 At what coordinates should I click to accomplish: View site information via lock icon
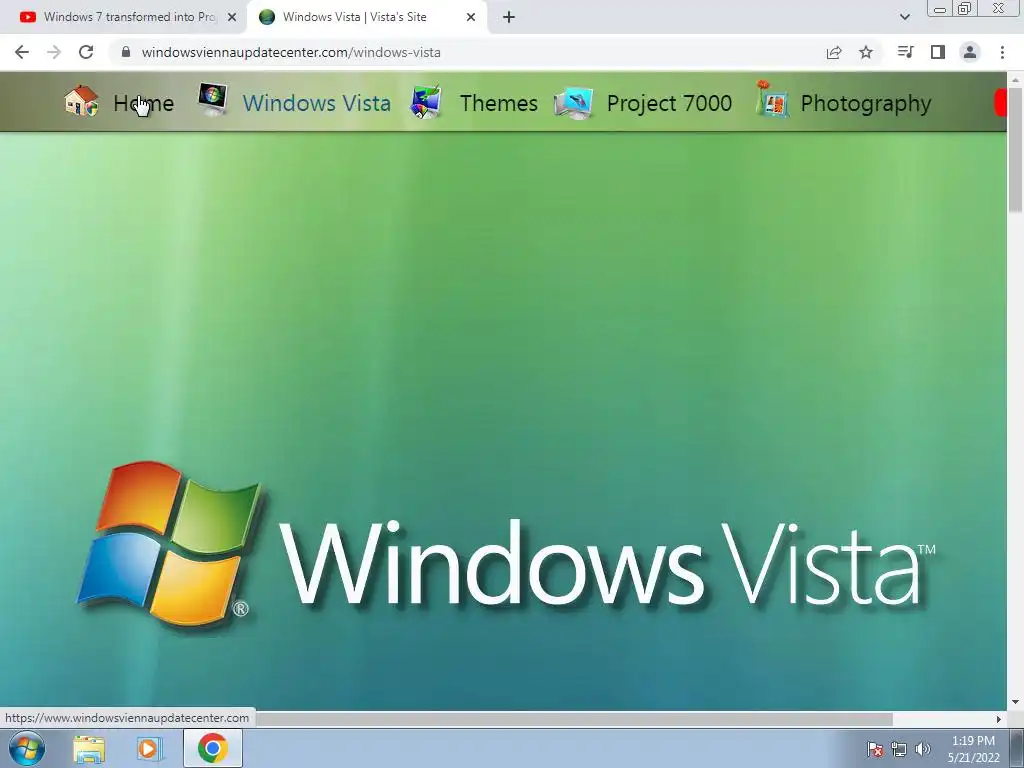coord(126,52)
